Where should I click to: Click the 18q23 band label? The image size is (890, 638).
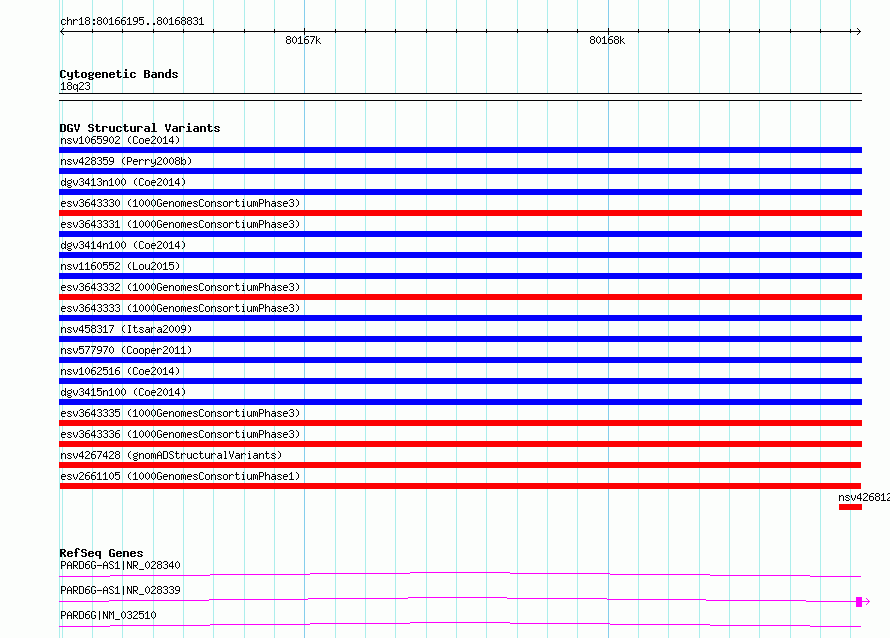point(75,86)
